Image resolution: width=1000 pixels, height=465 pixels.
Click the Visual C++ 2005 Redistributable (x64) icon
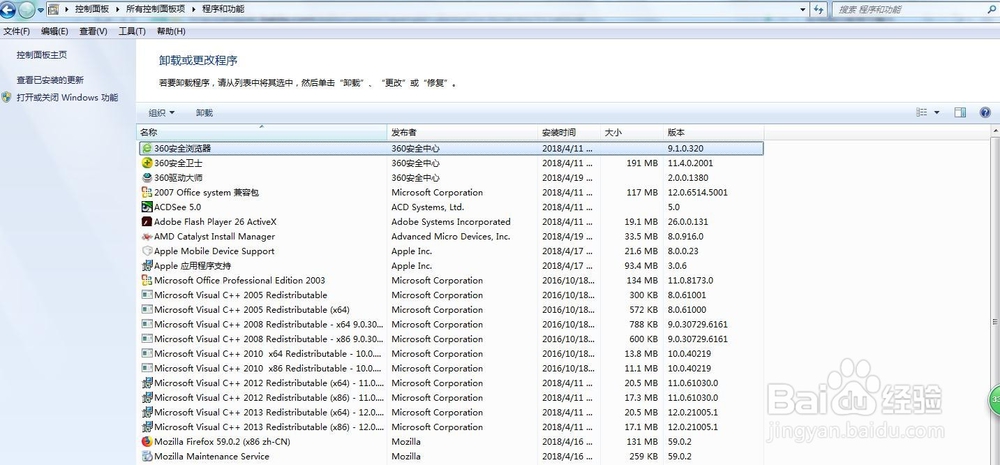[147, 310]
